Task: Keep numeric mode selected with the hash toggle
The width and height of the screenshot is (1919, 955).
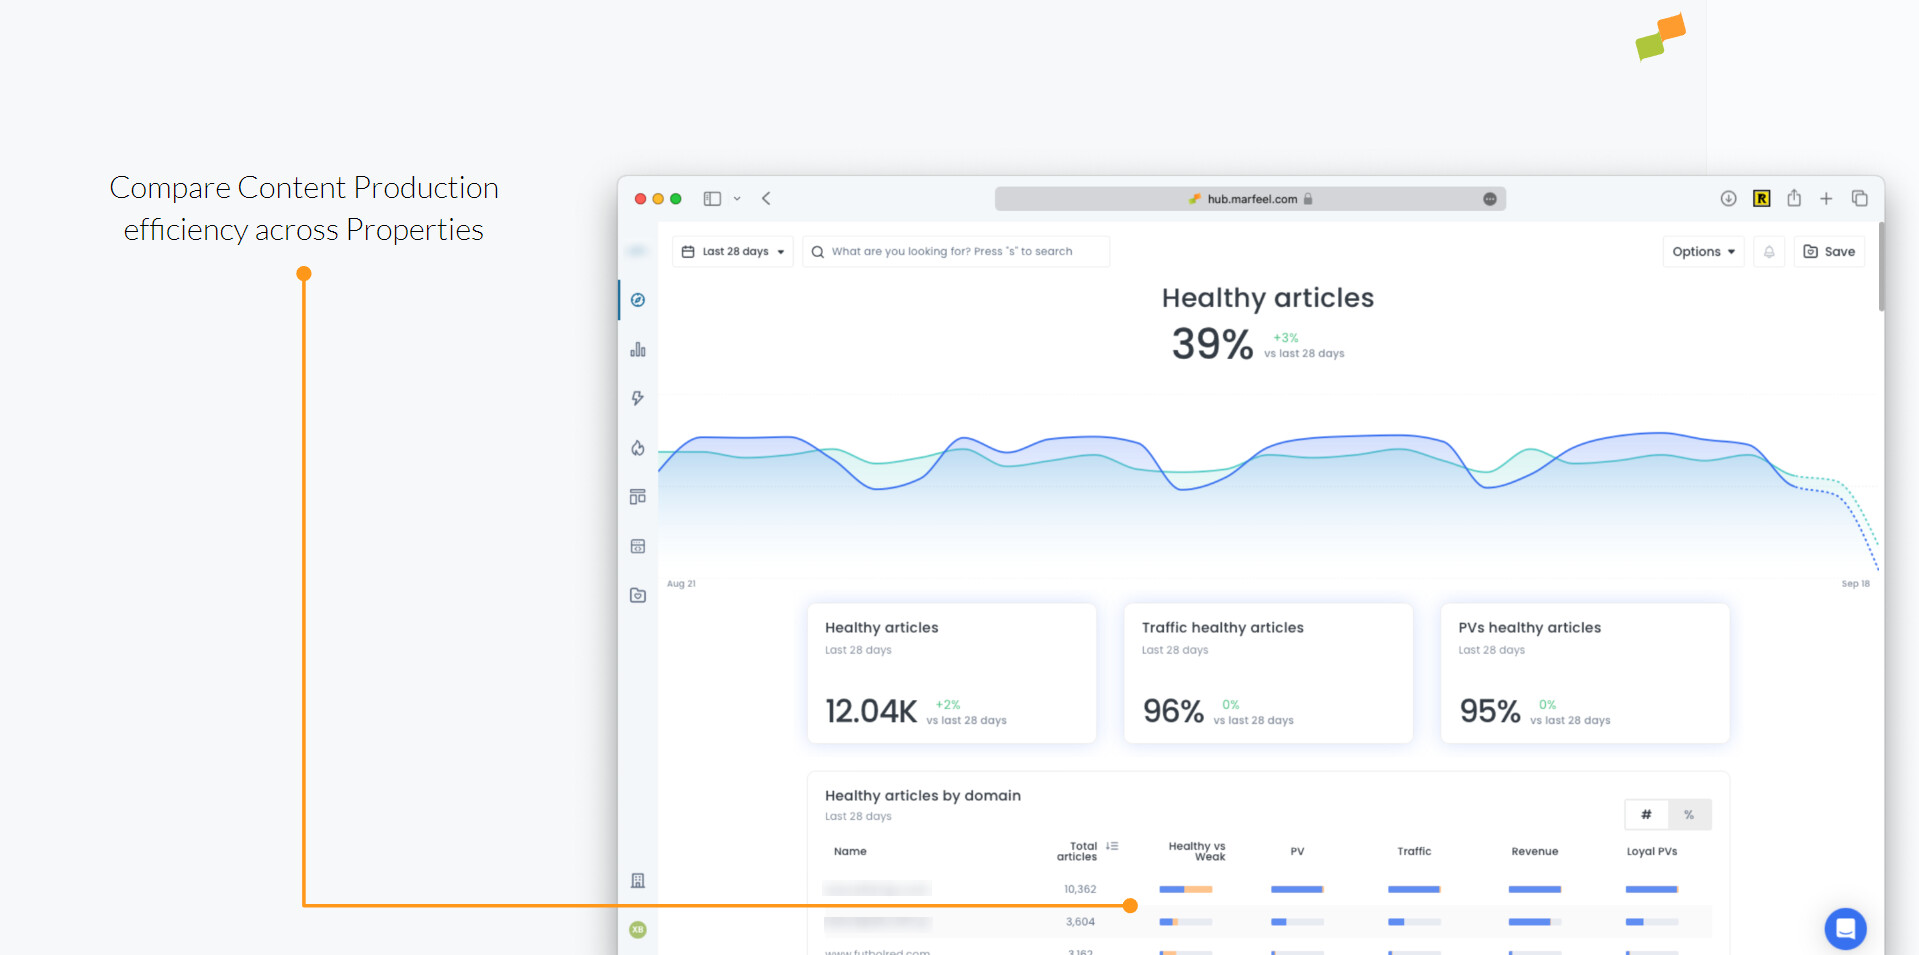Action: [1646, 814]
